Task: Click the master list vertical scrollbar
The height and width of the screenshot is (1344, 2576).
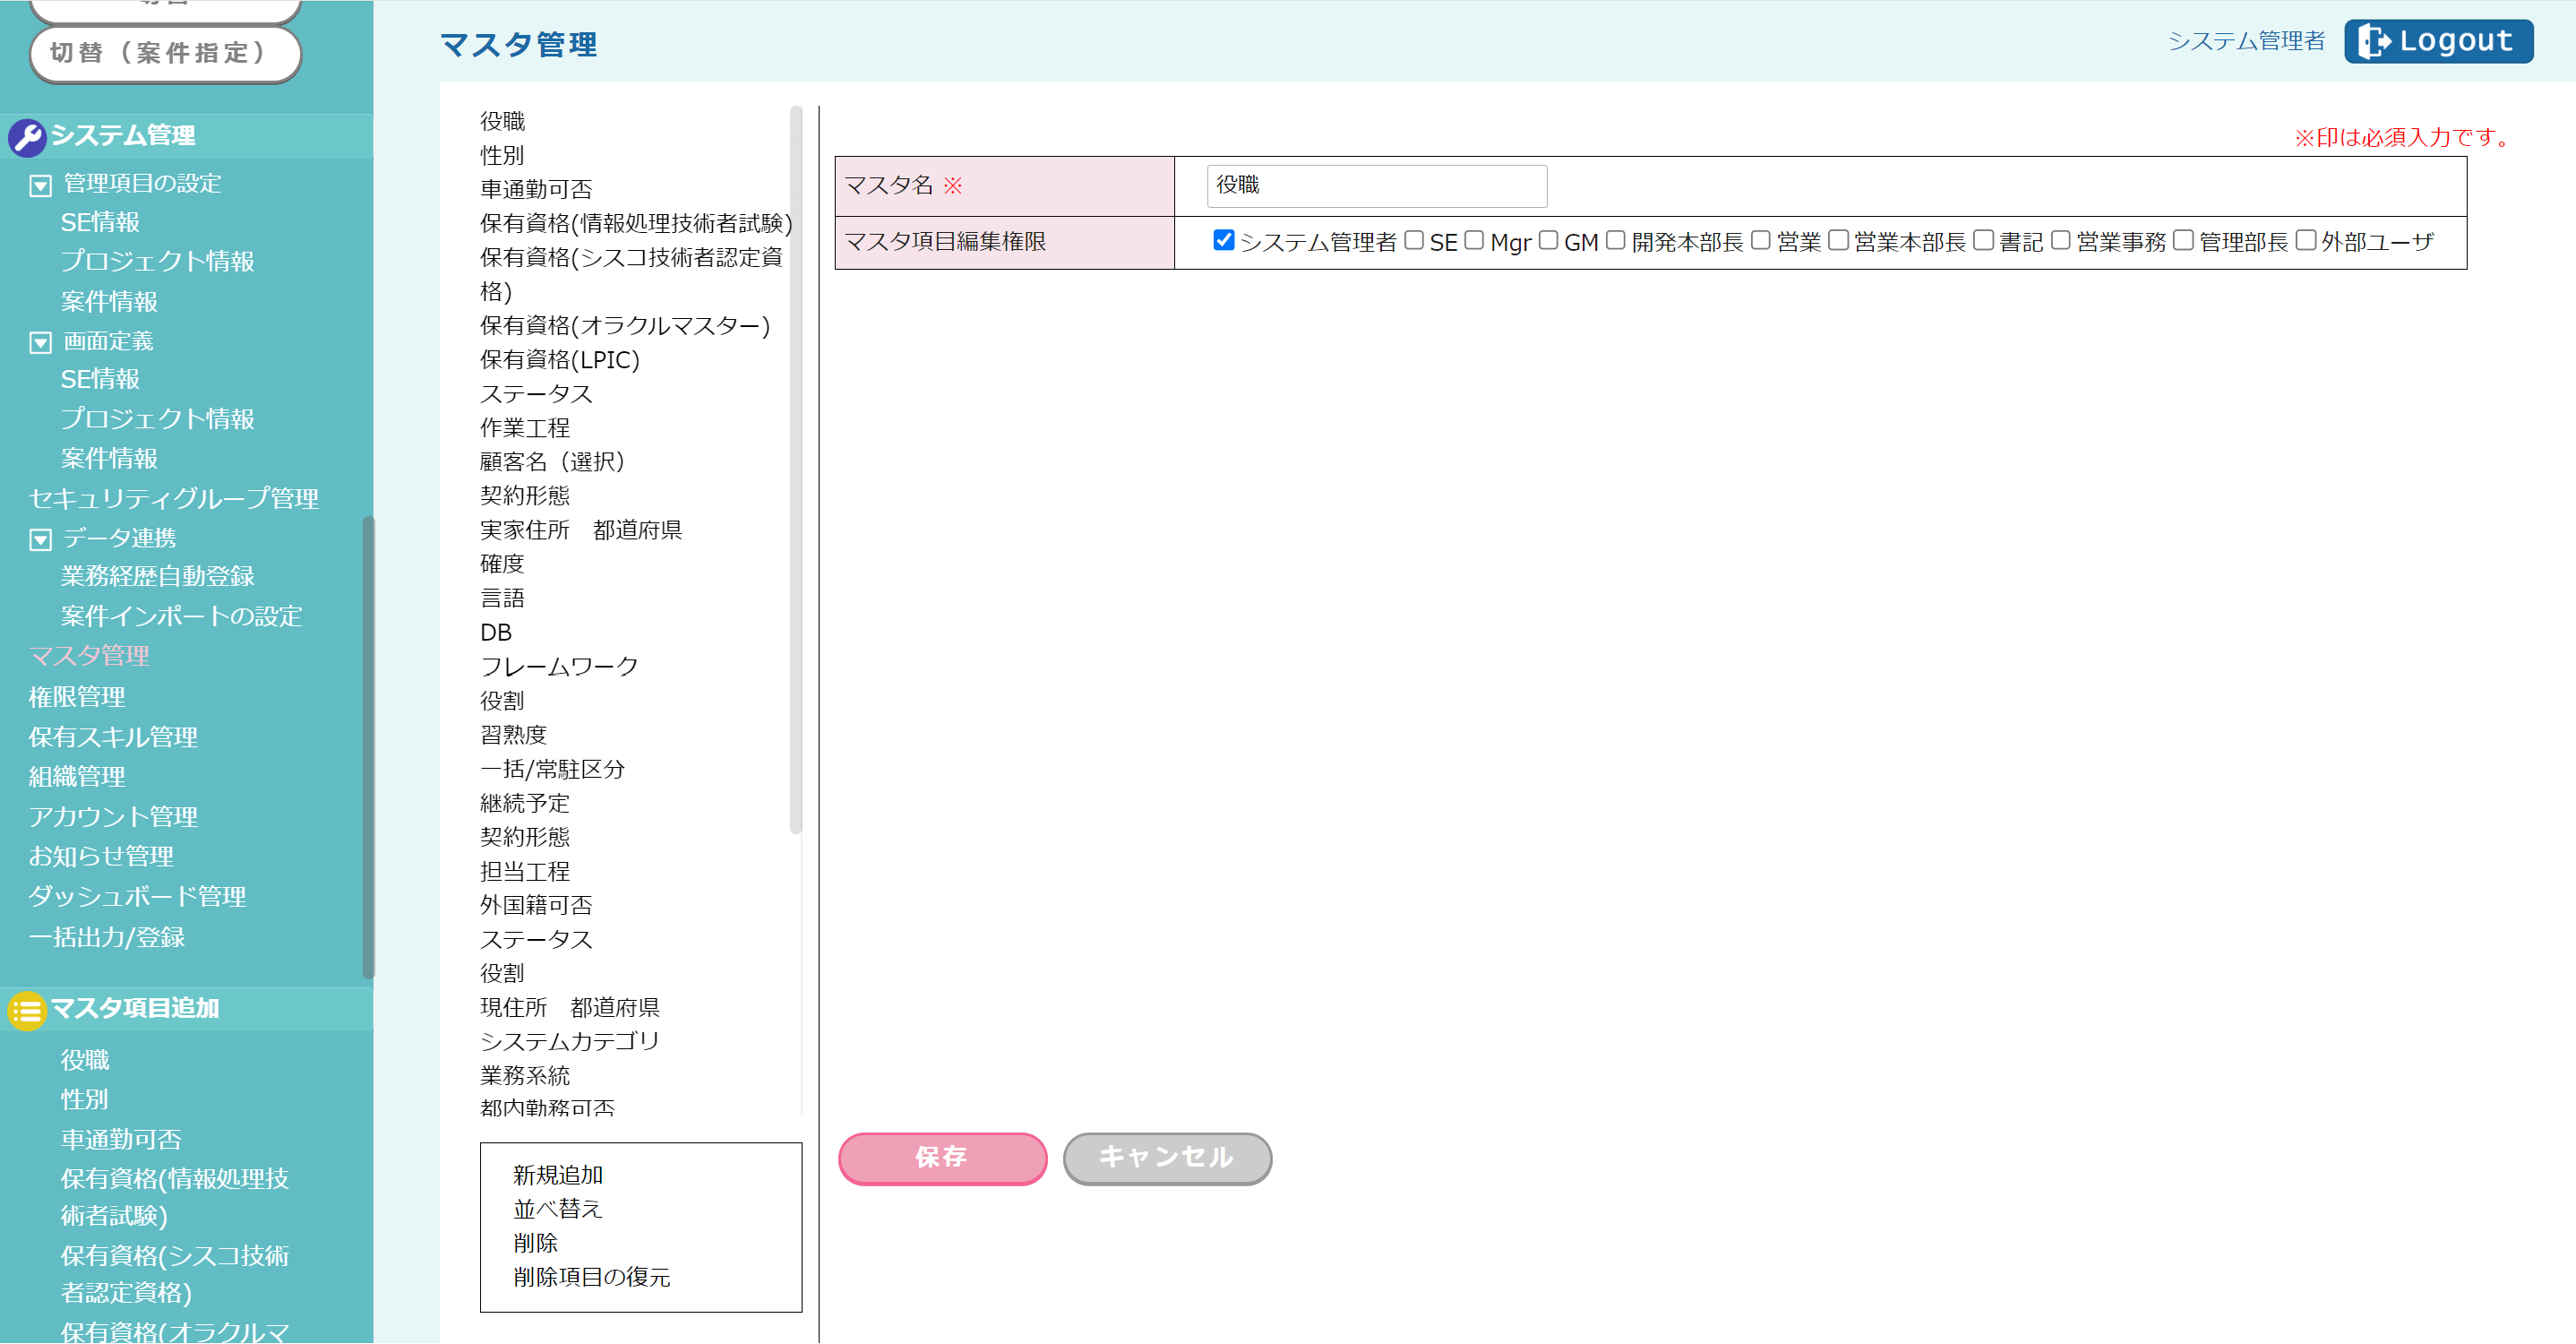Action: click(x=796, y=470)
